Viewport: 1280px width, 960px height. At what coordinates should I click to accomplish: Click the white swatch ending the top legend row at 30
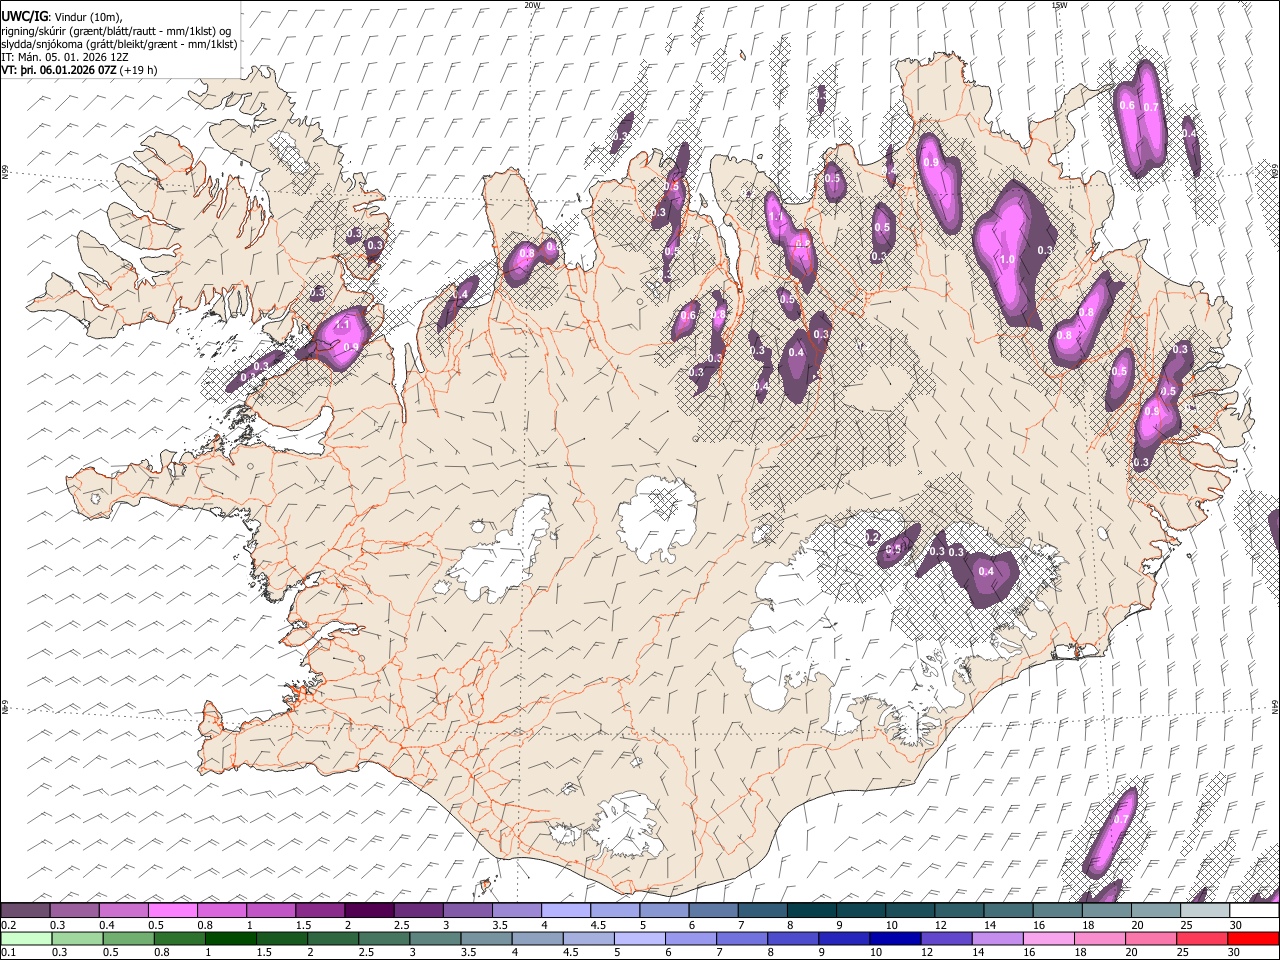click(1254, 911)
